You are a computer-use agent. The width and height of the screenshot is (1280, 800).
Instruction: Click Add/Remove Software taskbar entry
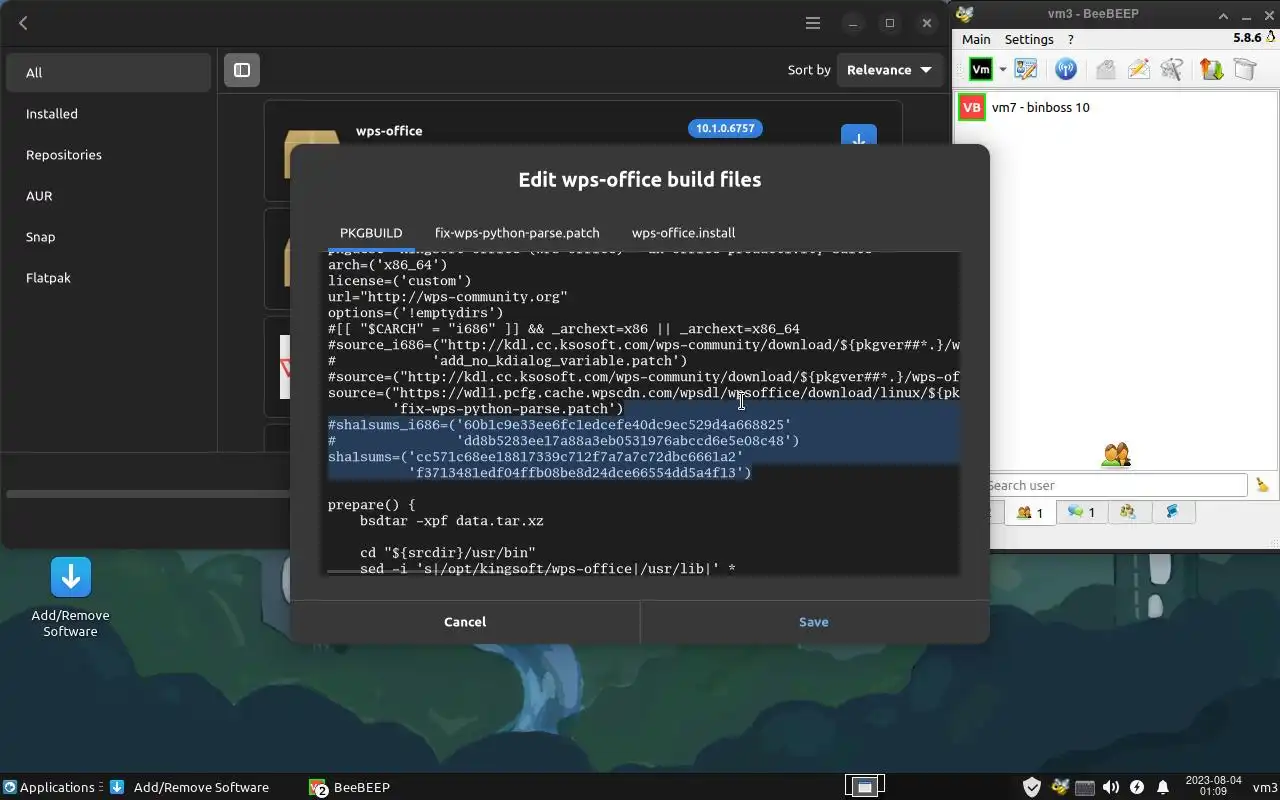click(189, 787)
